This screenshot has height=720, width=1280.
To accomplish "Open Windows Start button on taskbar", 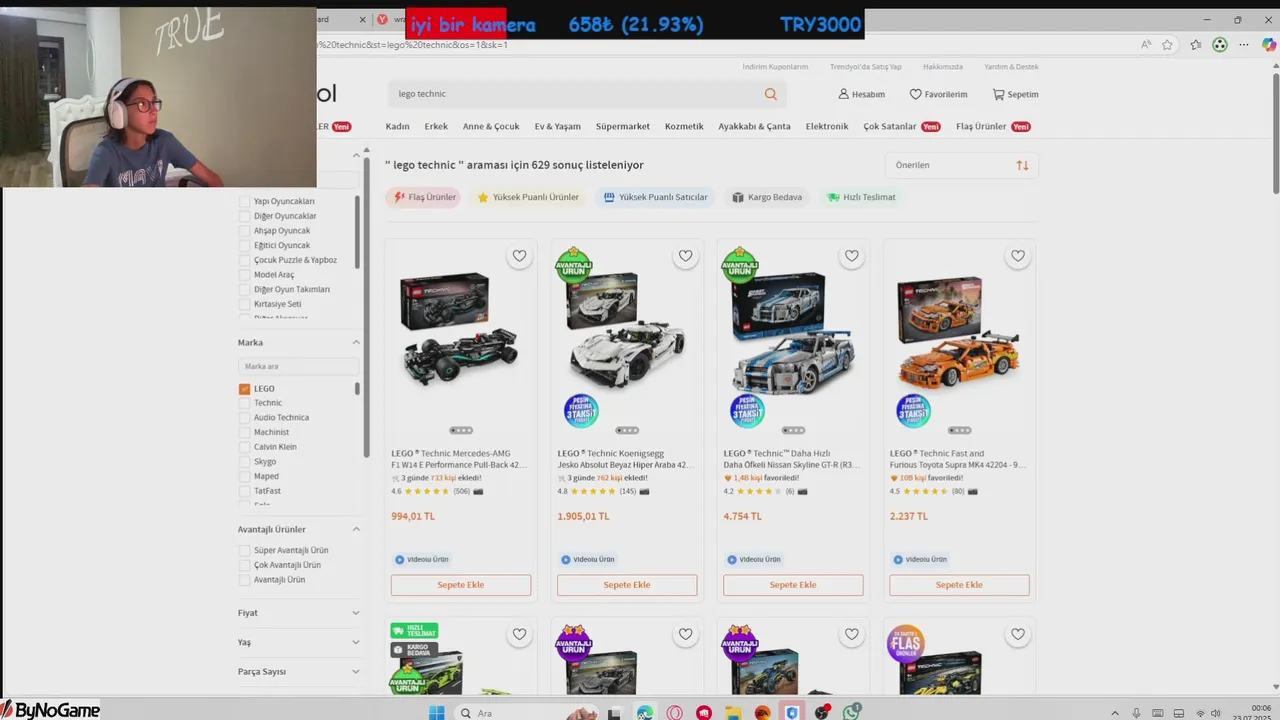I will (437, 713).
